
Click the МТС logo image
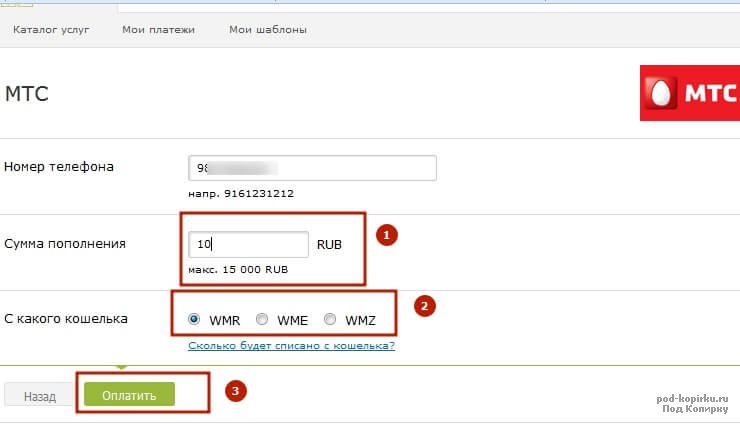tap(690, 93)
